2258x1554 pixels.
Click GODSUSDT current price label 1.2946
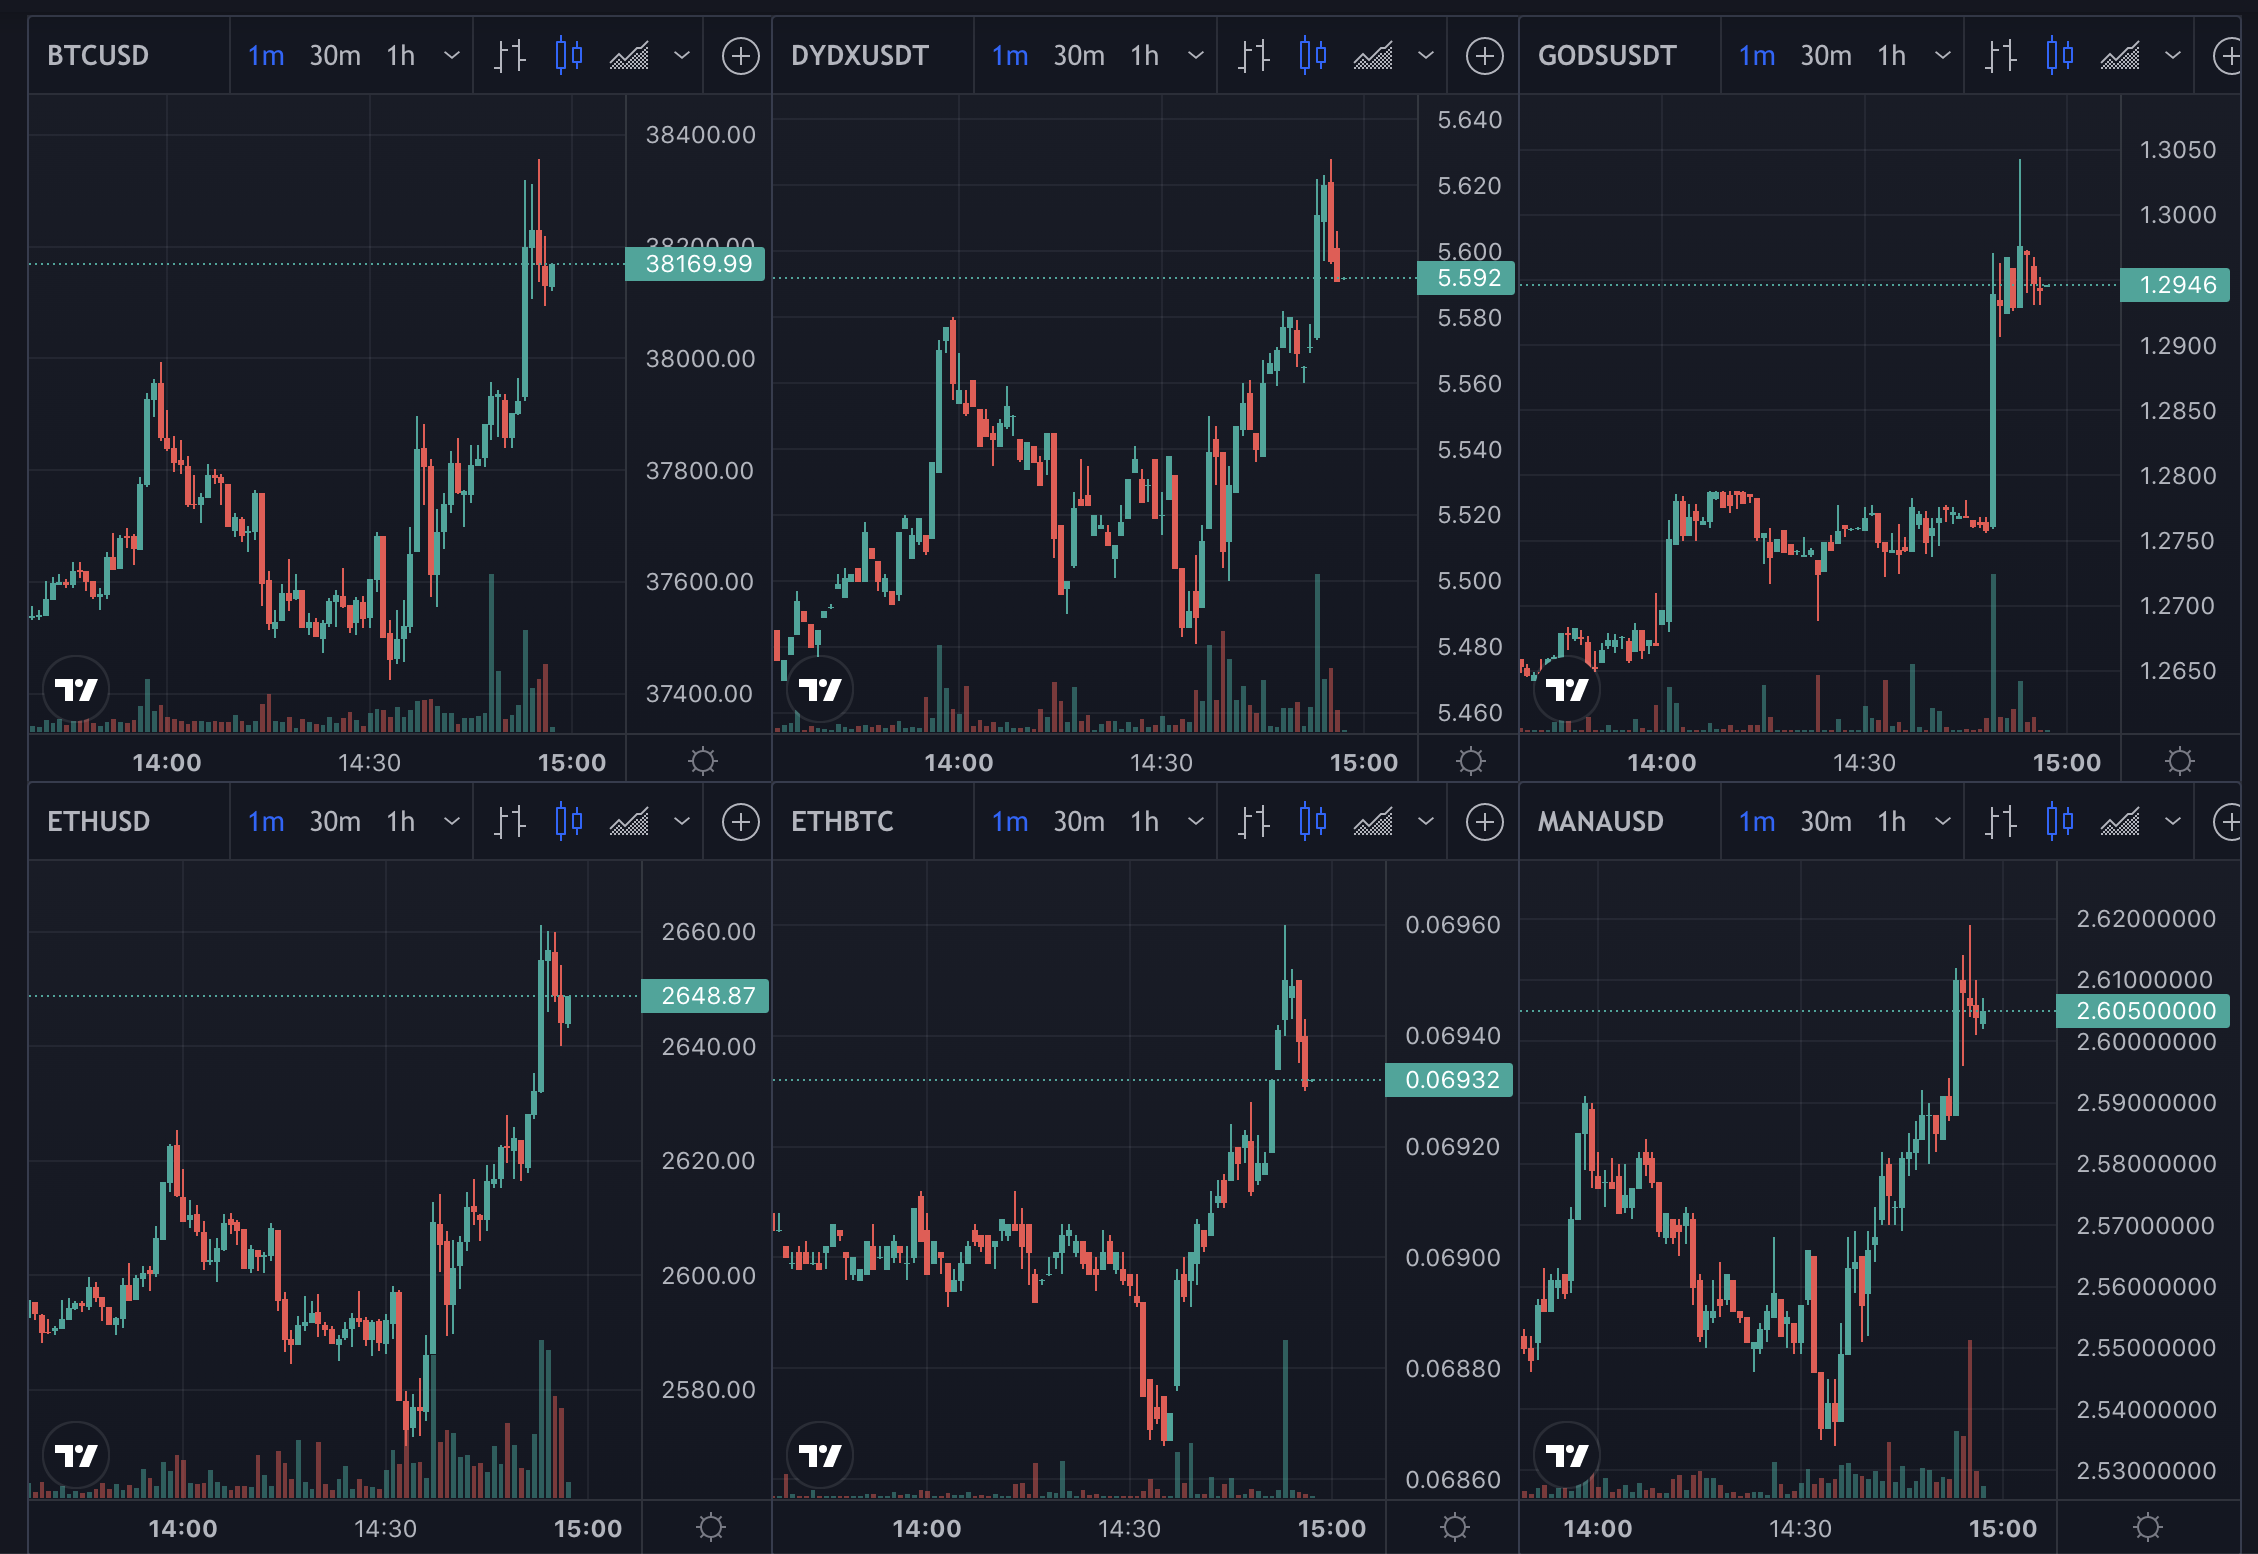click(x=2175, y=285)
